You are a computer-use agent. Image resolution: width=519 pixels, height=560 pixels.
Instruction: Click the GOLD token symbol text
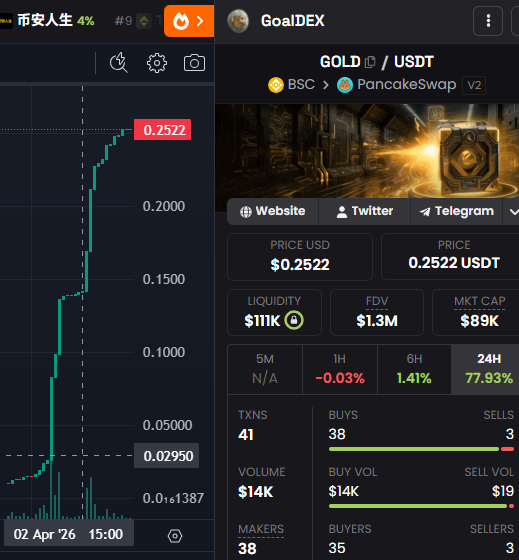[340, 62]
